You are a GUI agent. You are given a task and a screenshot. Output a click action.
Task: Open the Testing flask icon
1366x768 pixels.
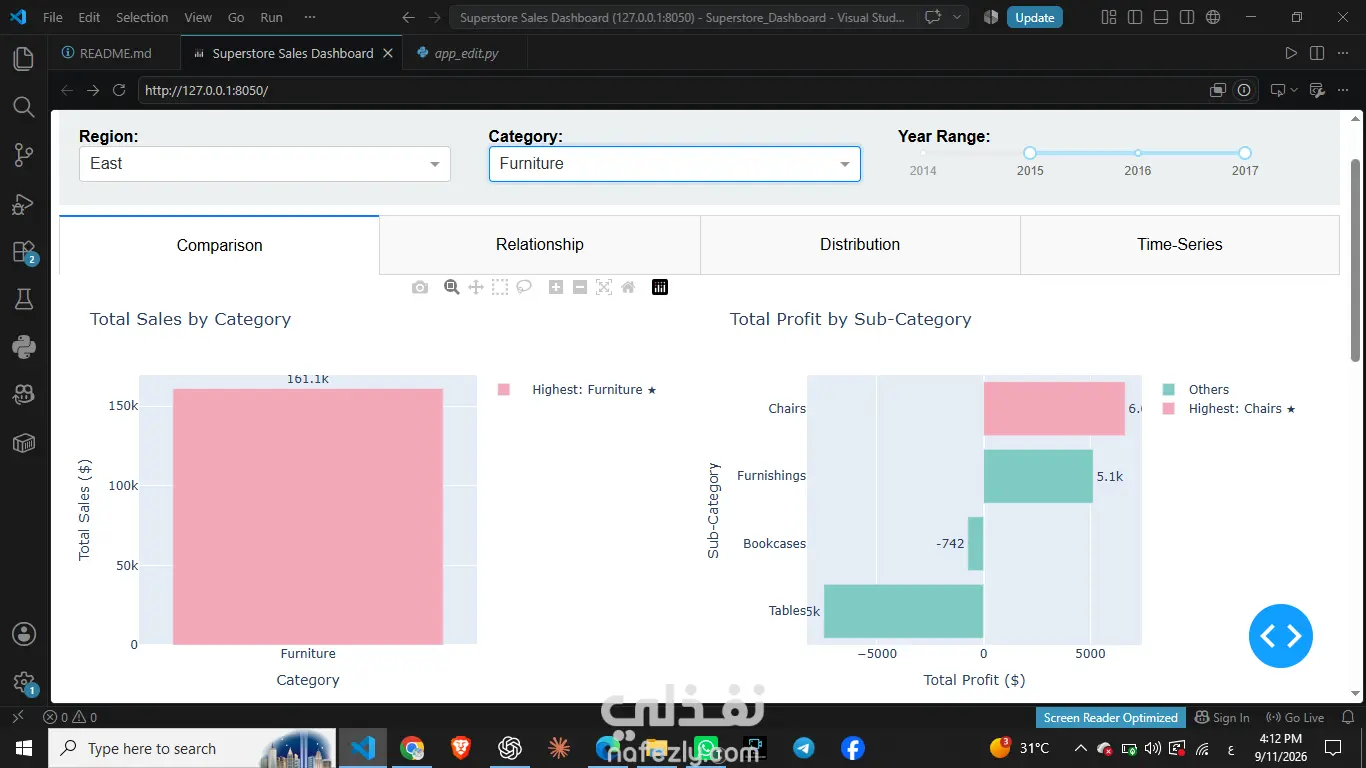tap(24, 299)
